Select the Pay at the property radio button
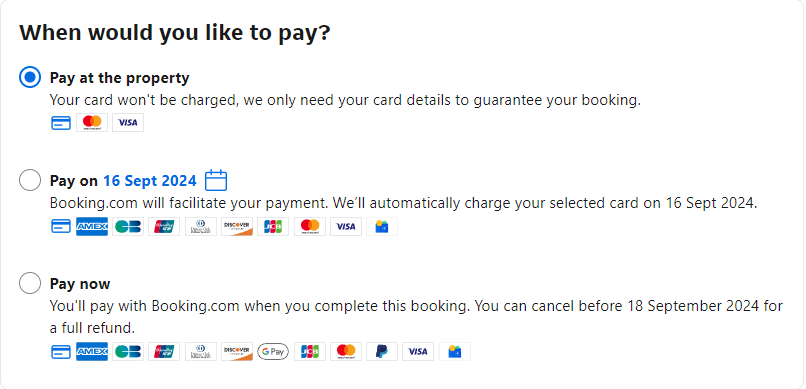Image resolution: width=806 pixels, height=389 pixels. tap(30, 78)
